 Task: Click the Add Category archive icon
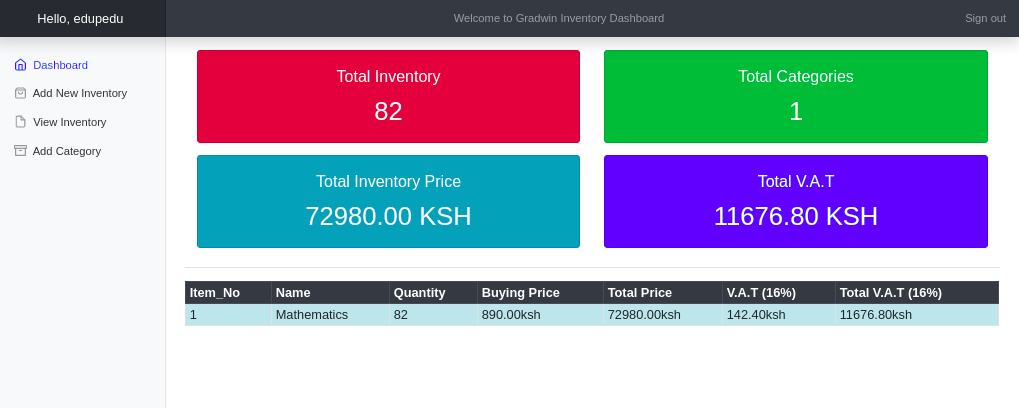20,151
